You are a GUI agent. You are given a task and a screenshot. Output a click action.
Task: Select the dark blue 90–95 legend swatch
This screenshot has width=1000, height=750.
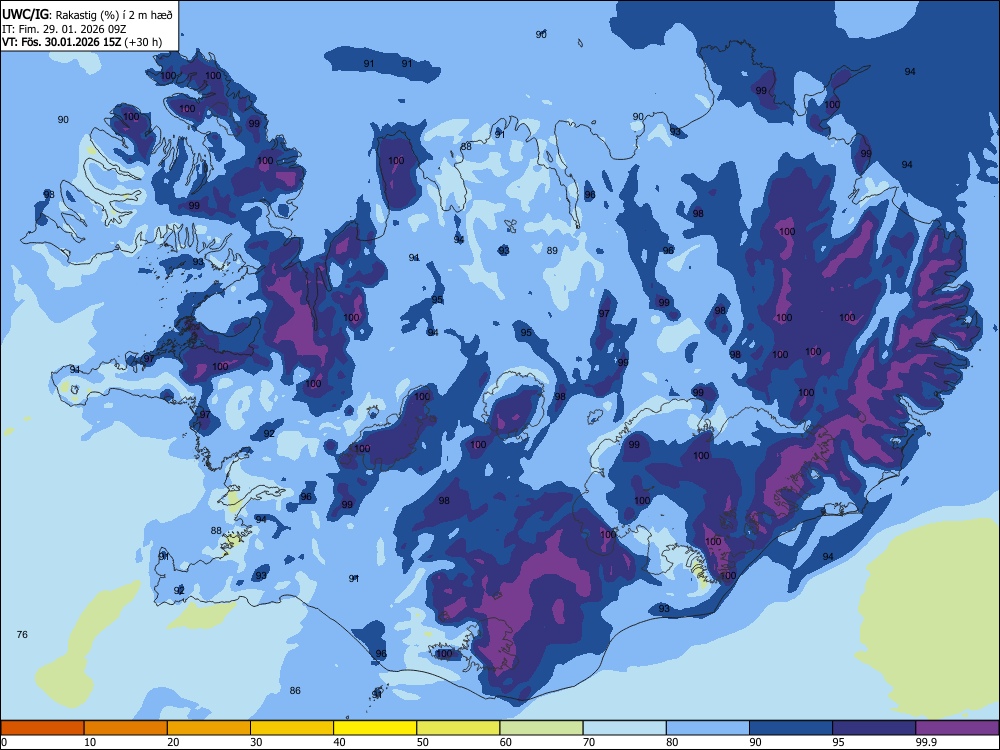[x=791, y=728]
